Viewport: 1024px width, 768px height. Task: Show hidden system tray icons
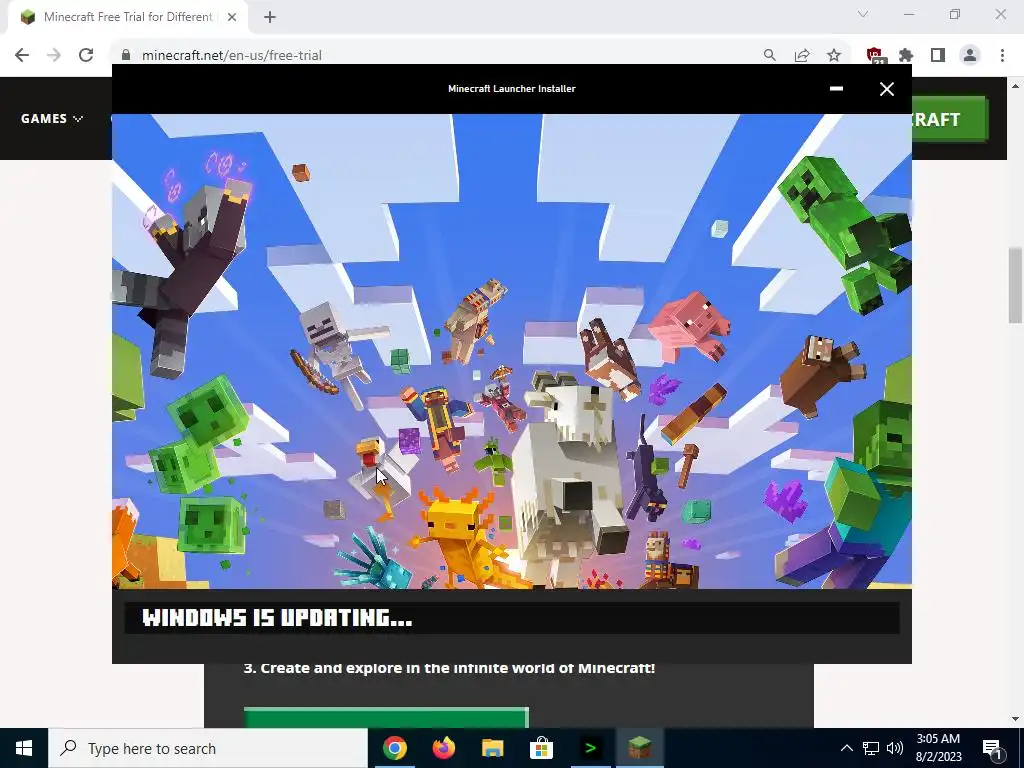point(846,748)
